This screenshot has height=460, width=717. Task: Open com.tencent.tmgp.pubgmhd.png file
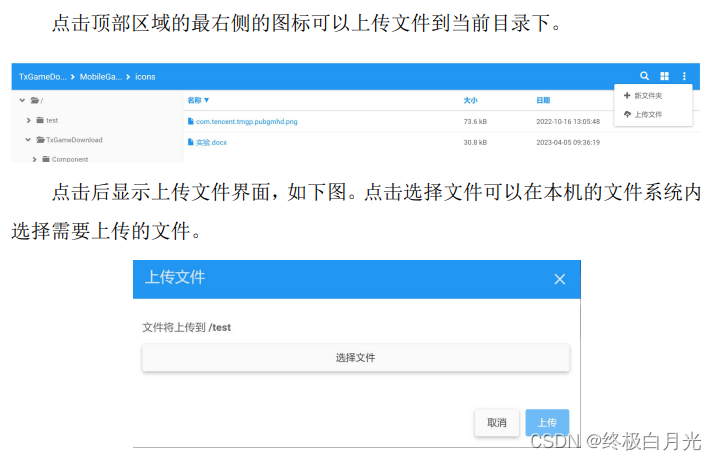click(246, 122)
